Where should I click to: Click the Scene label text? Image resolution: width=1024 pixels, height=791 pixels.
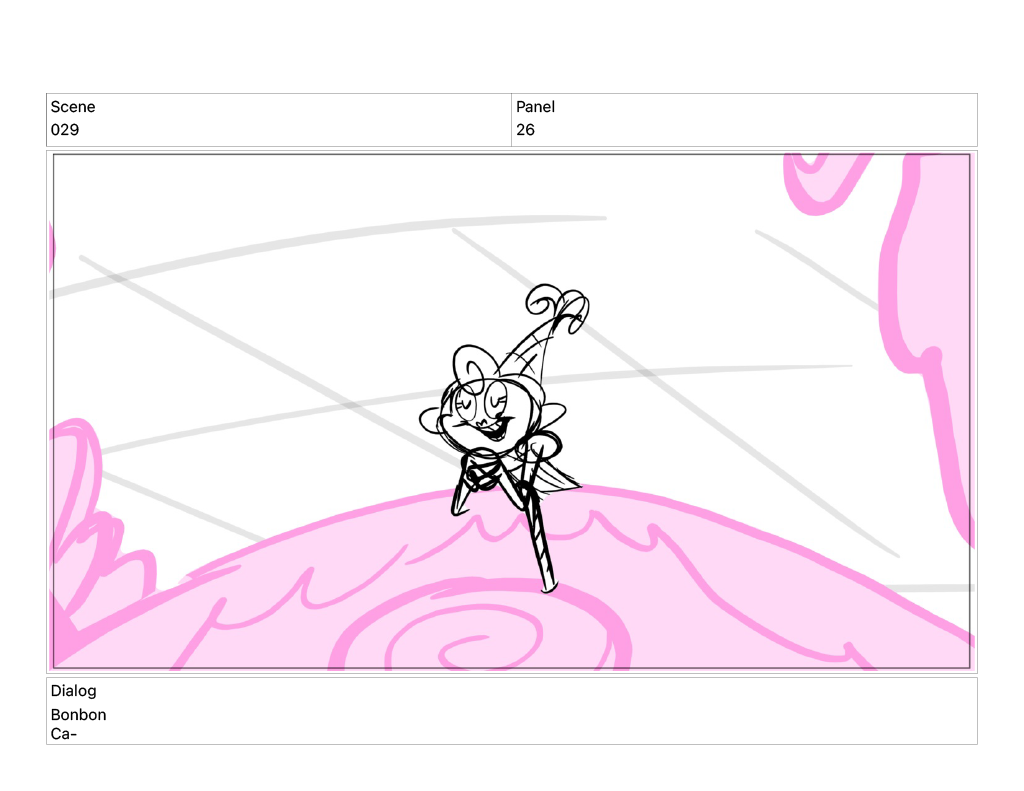point(73,107)
